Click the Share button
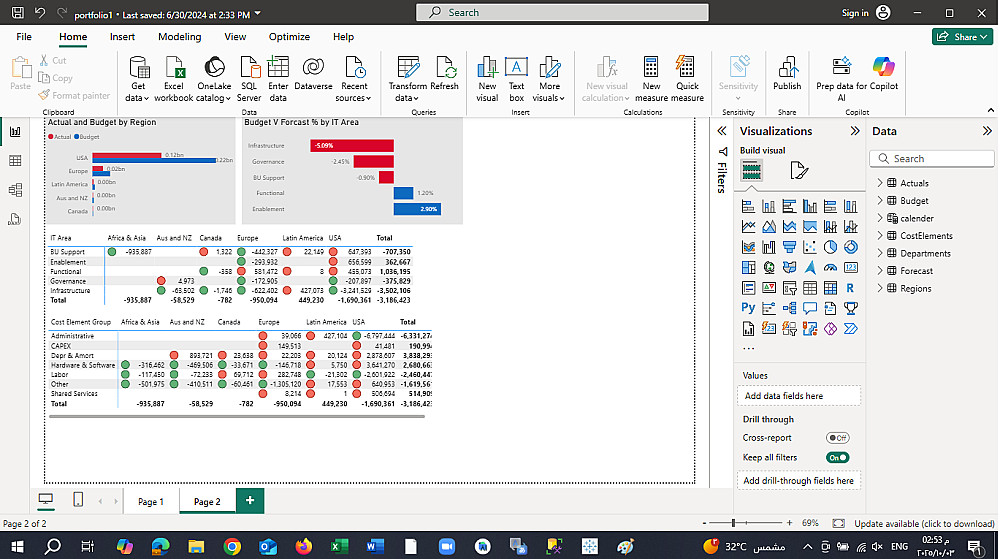 click(x=962, y=37)
